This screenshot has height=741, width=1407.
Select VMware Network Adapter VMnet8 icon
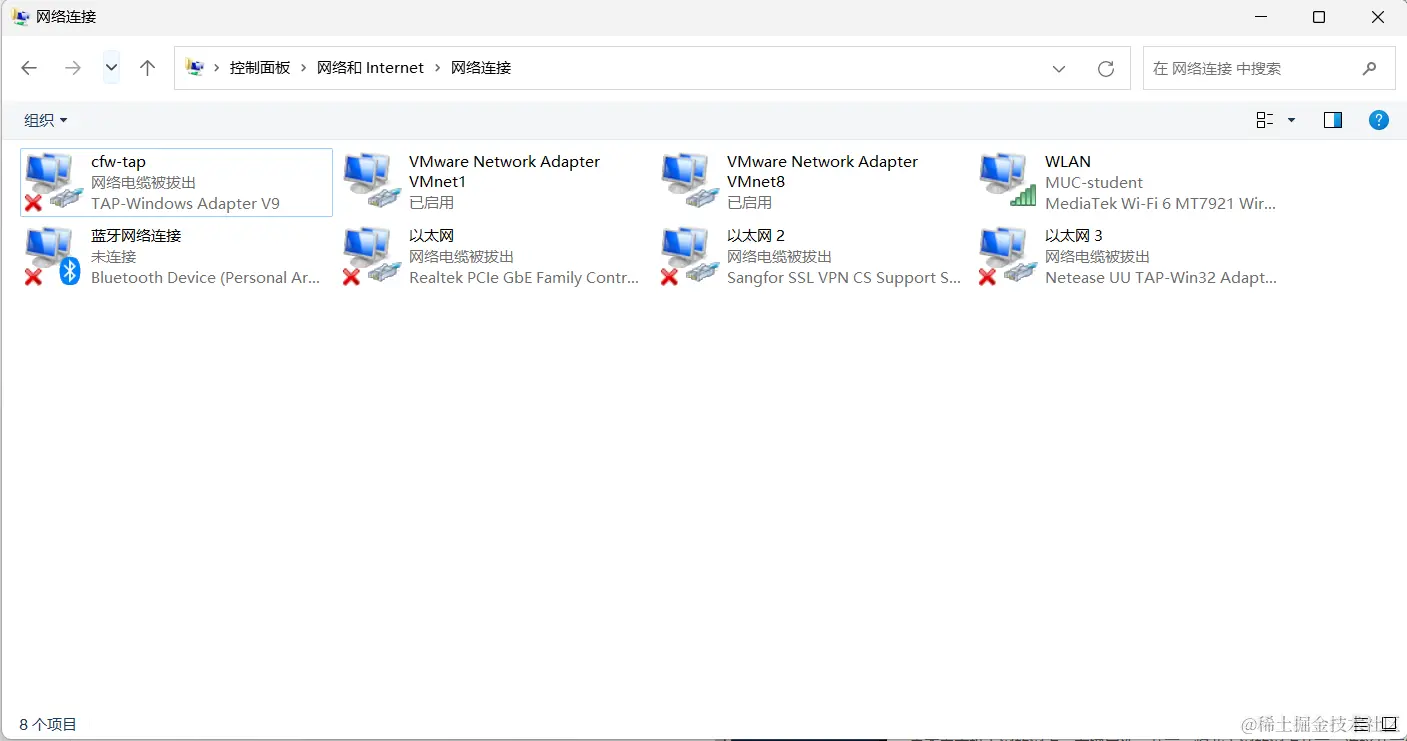690,181
